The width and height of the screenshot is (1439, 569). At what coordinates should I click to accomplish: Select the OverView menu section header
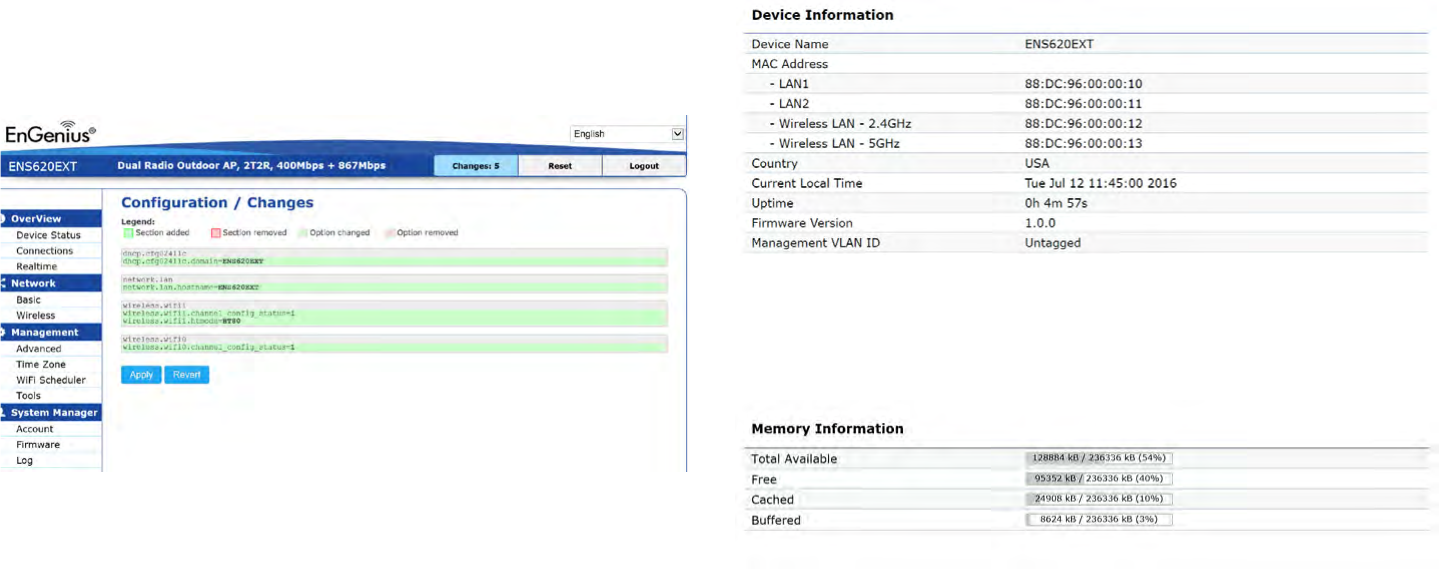(50, 219)
